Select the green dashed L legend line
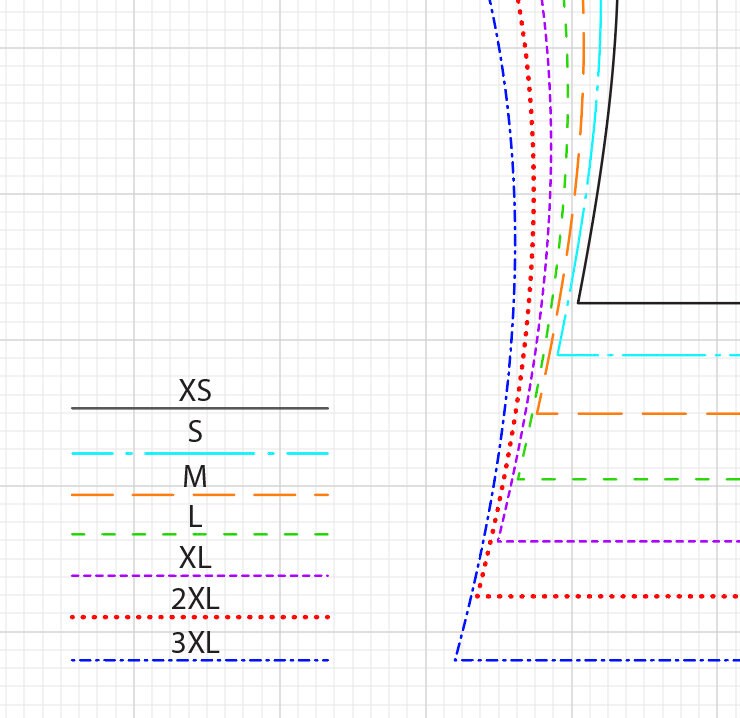740x718 pixels. [200, 534]
